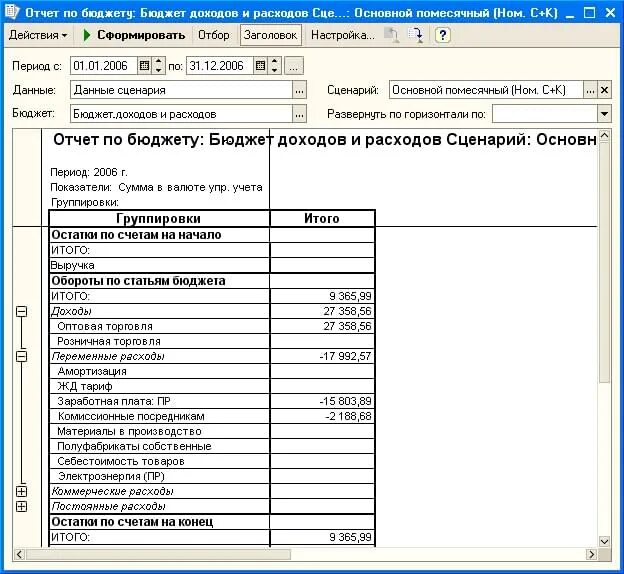Viewport: 624px width, 574px height.
Task: Click vertical scrollbar up arrow
Action: 604,136
